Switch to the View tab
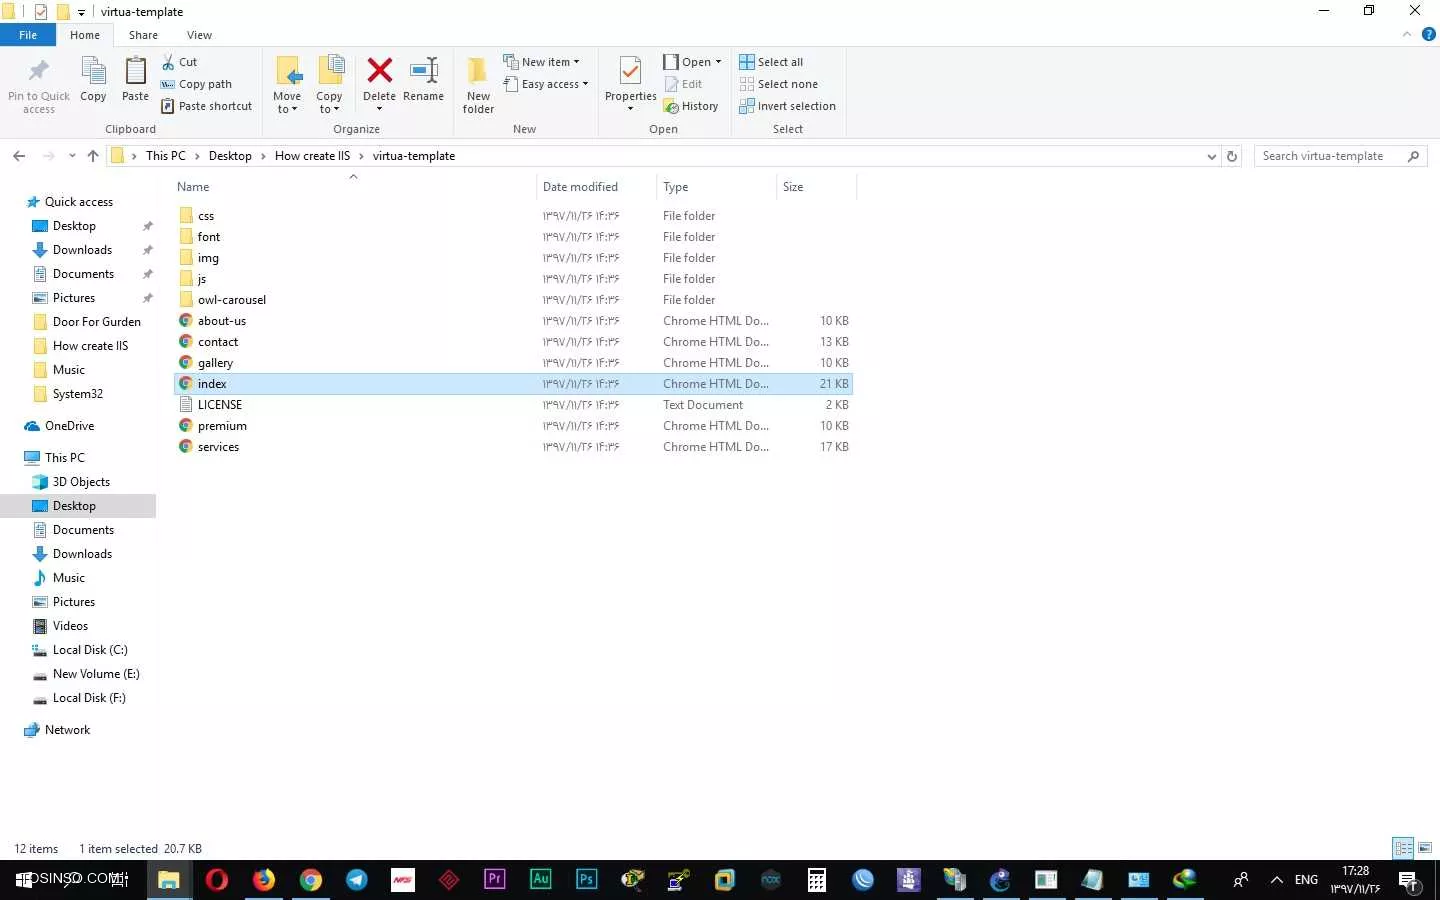The height and width of the screenshot is (900, 1440). pos(199,35)
